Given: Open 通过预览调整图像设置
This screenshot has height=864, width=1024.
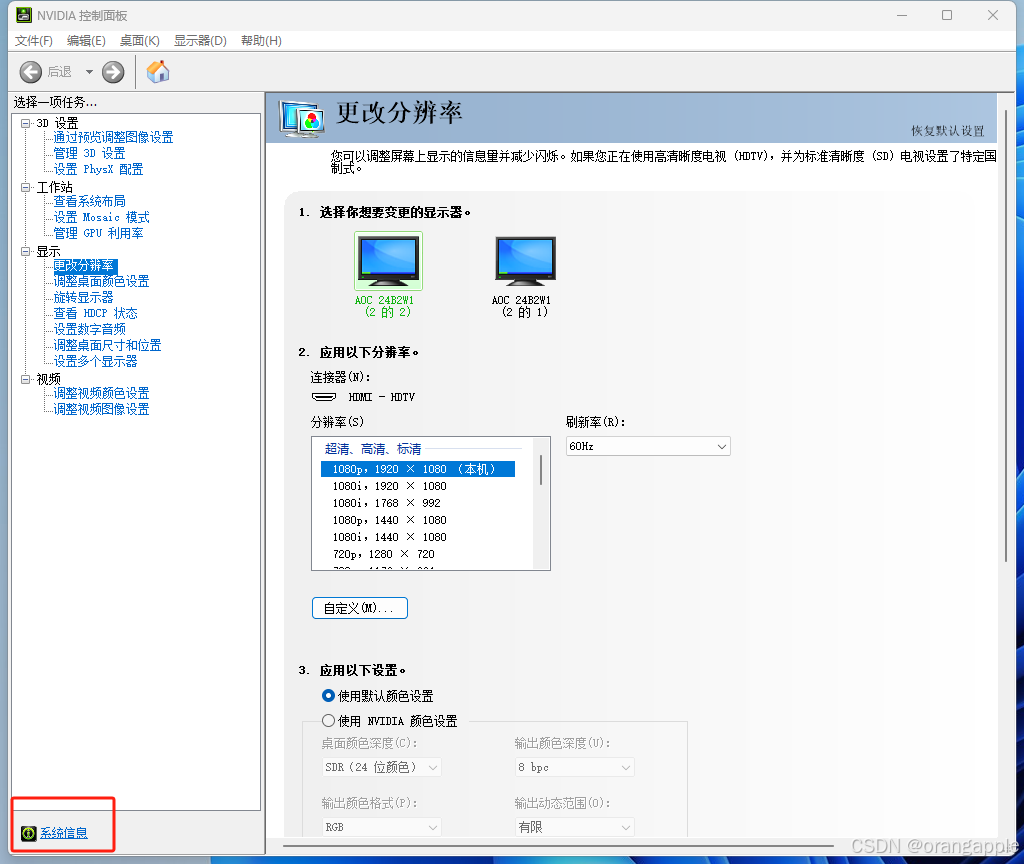Looking at the screenshot, I should point(113,137).
